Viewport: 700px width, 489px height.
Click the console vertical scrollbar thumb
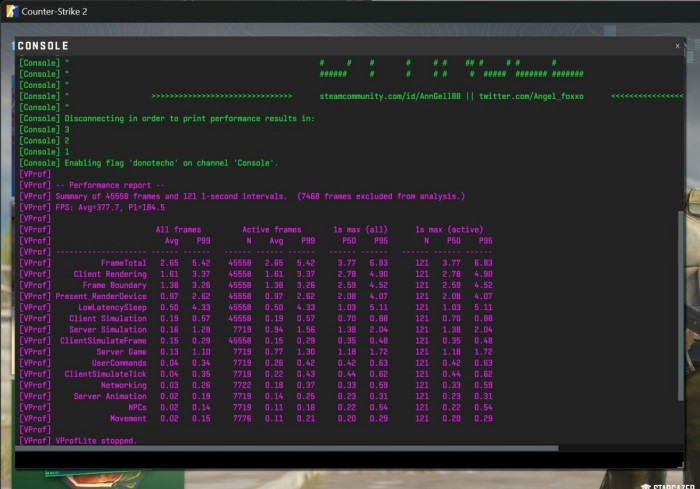click(x=680, y=305)
